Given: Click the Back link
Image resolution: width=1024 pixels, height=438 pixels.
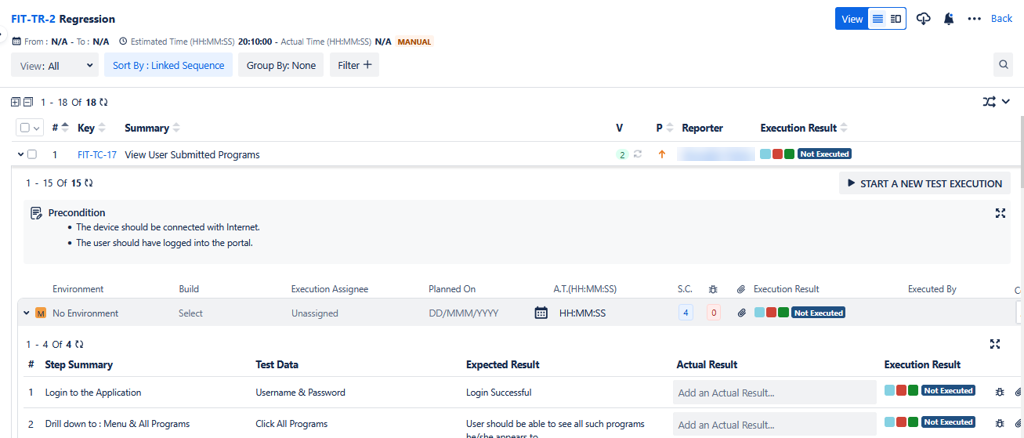Looking at the screenshot, I should (x=1002, y=19).
